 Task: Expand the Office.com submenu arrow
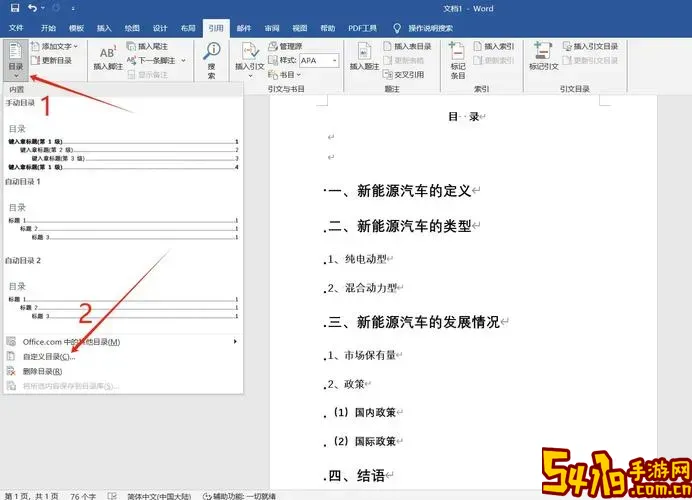click(235, 342)
